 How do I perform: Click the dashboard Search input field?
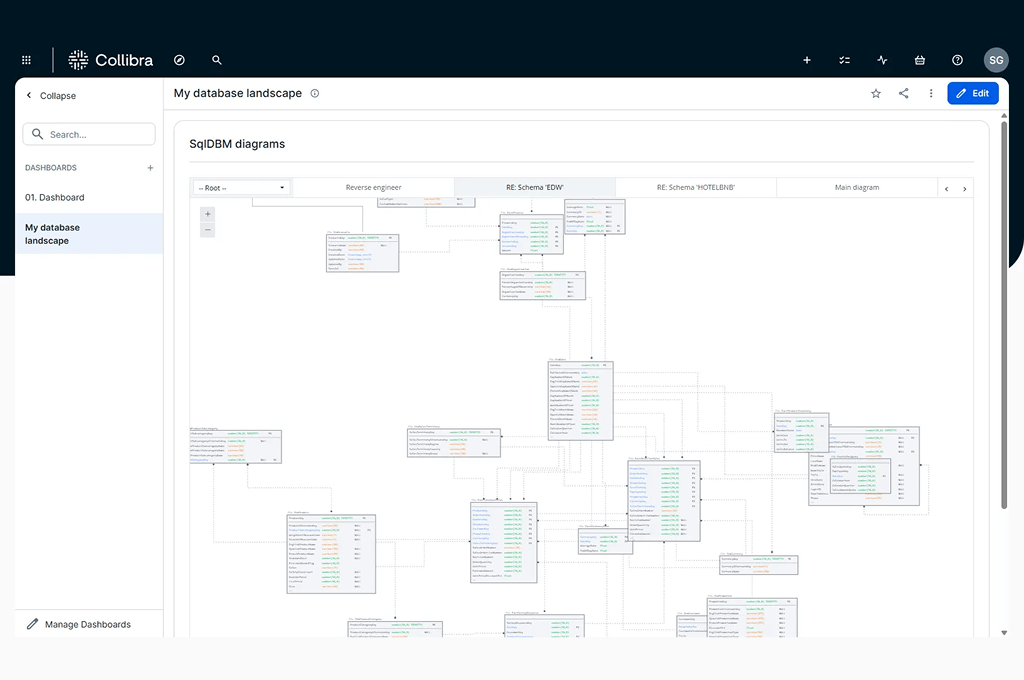pyautogui.click(x=90, y=134)
